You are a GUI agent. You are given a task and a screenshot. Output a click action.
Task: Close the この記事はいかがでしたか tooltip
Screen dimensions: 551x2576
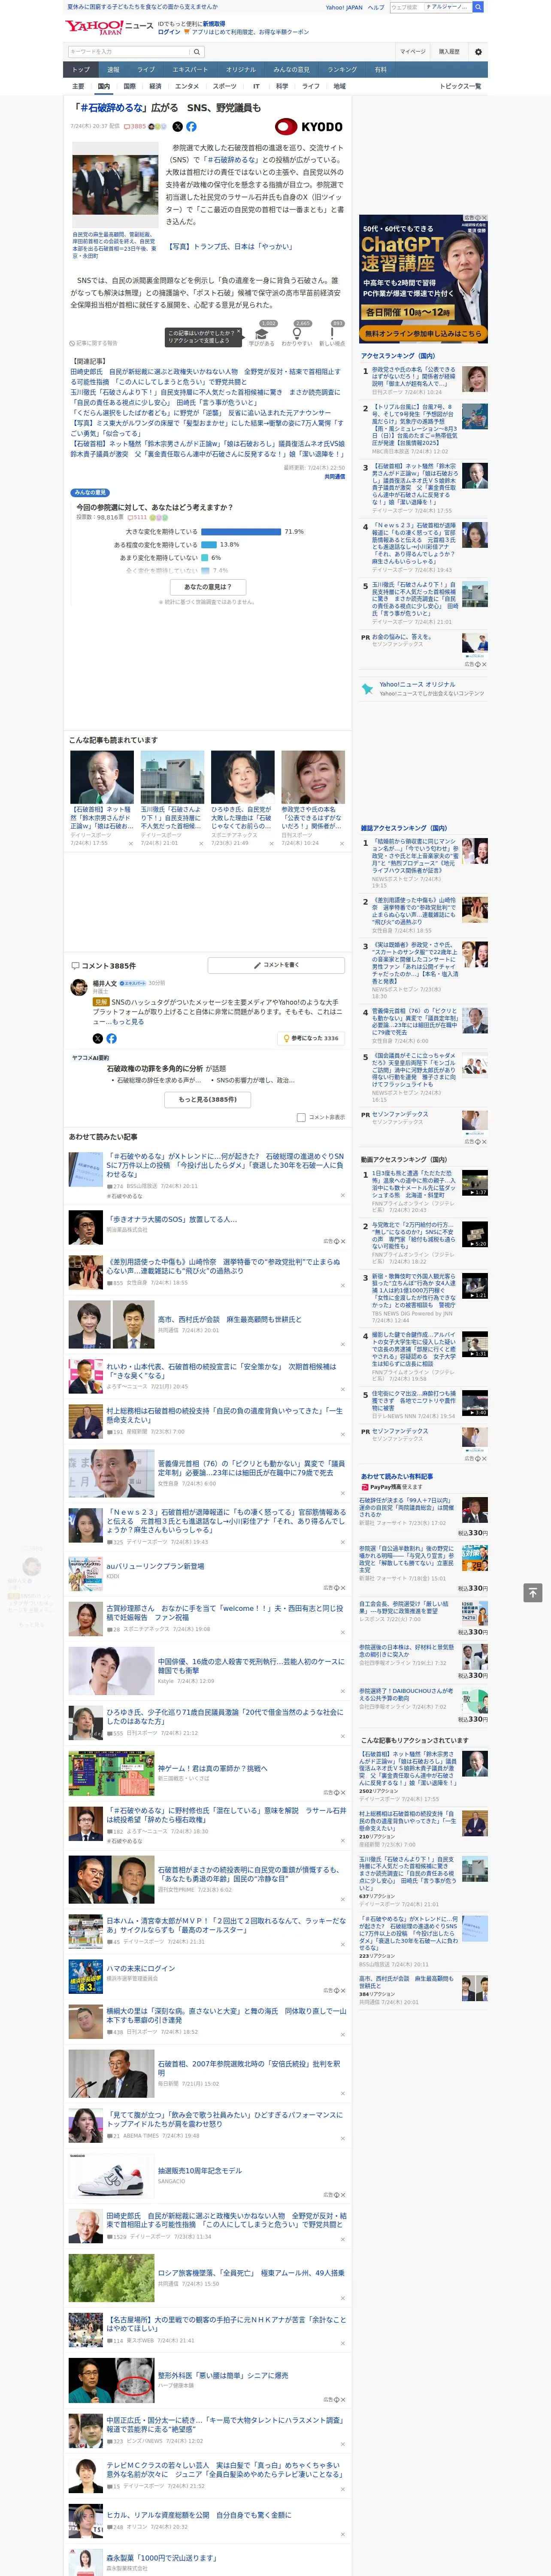(238, 332)
